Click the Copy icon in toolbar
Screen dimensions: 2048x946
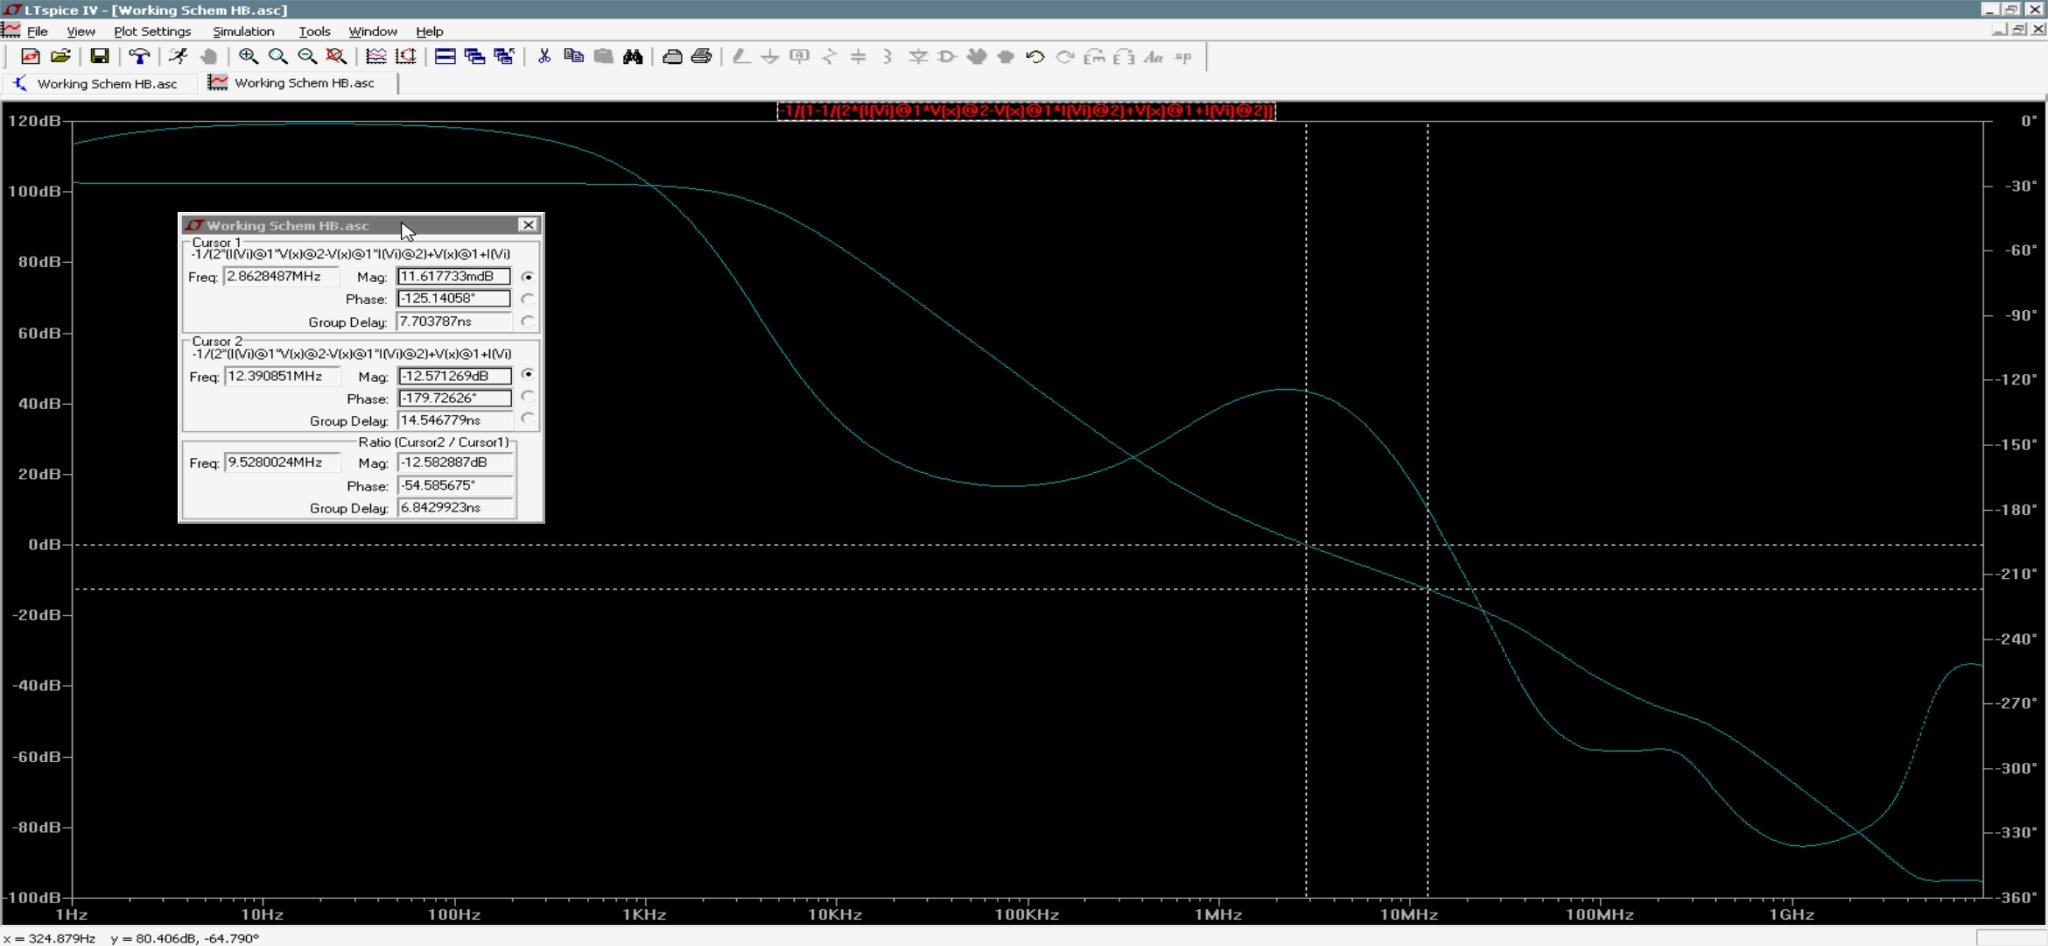click(x=573, y=57)
